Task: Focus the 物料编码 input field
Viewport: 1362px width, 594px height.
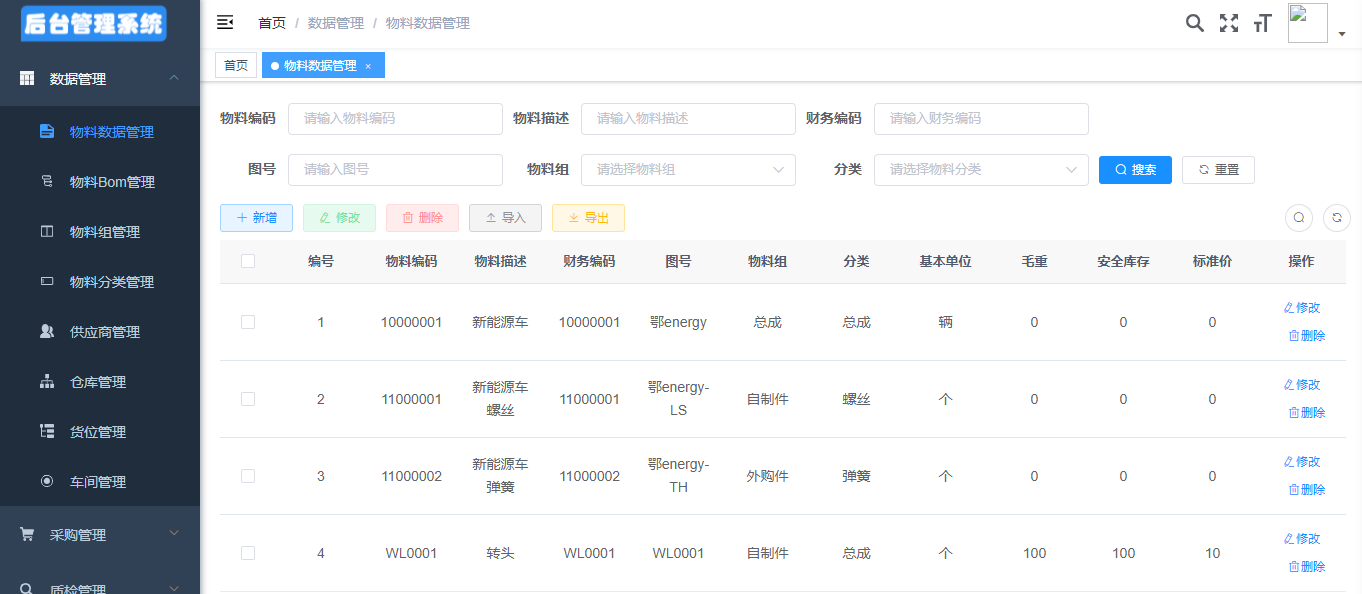Action: (395, 118)
